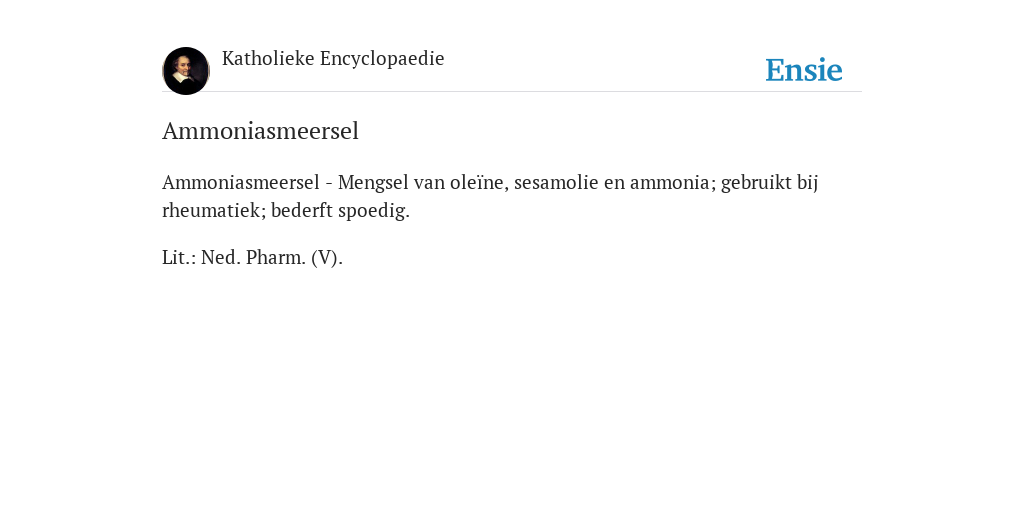Image resolution: width=1024 pixels, height=512 pixels.
Task: Click the horizontal divider under the header
Action: [x=512, y=92]
